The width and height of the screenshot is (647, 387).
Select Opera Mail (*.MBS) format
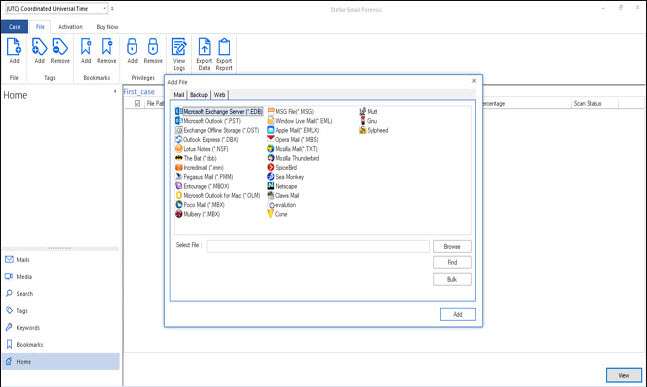[293, 139]
